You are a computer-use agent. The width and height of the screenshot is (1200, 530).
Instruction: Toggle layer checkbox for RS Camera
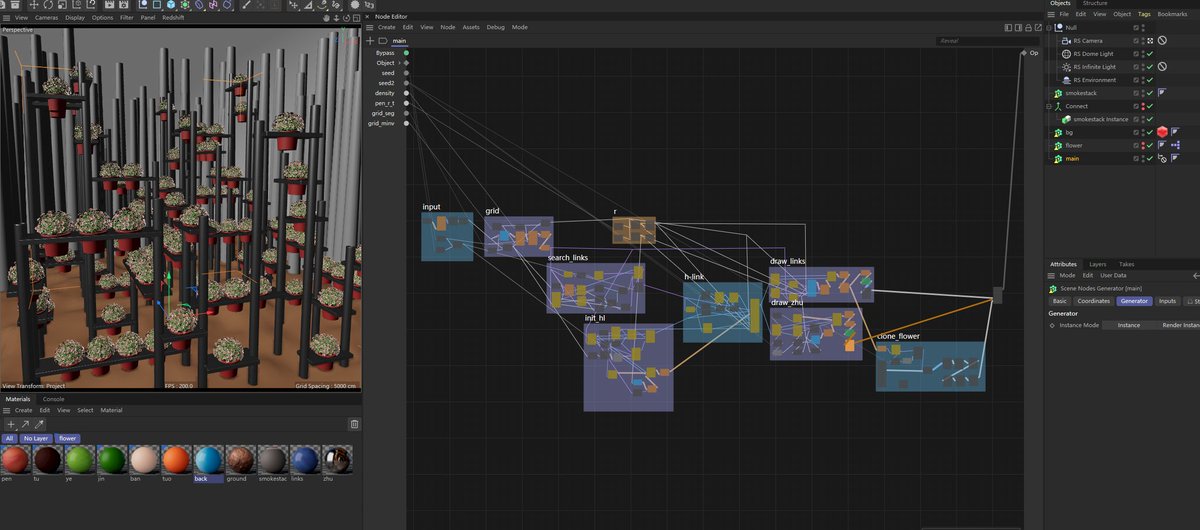click(x=1136, y=41)
